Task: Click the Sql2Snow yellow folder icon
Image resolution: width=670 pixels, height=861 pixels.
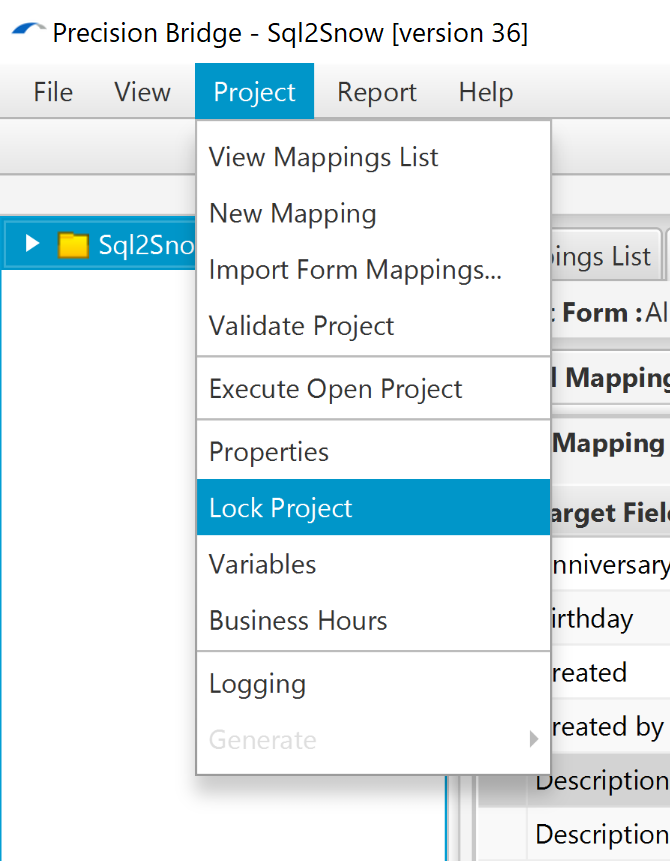Action: pyautogui.click(x=74, y=245)
